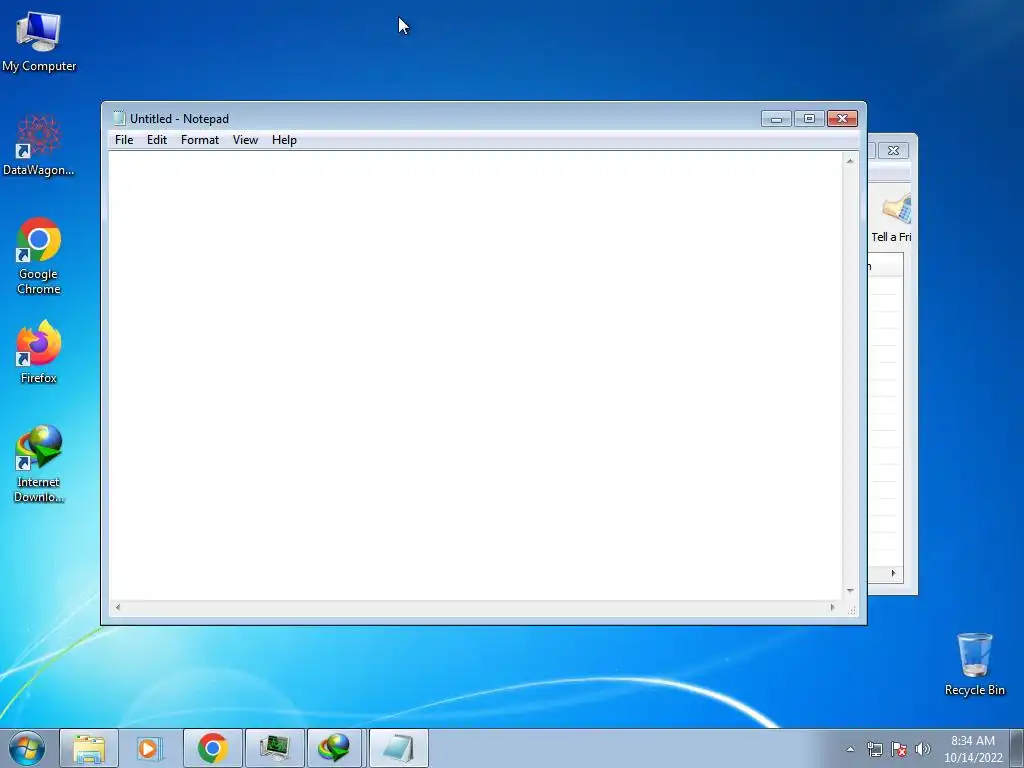Viewport: 1024px width, 768px height.
Task: Select the Internet Download Manager desktop shortcut
Action: [x=39, y=464]
